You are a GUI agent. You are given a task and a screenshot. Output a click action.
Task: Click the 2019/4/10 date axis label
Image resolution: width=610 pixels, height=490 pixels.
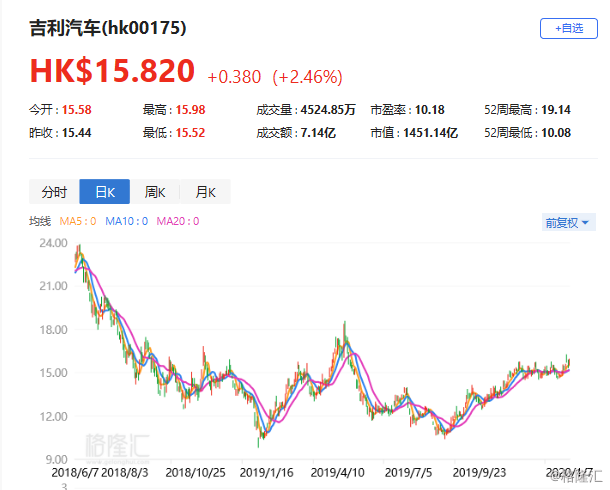click(337, 473)
